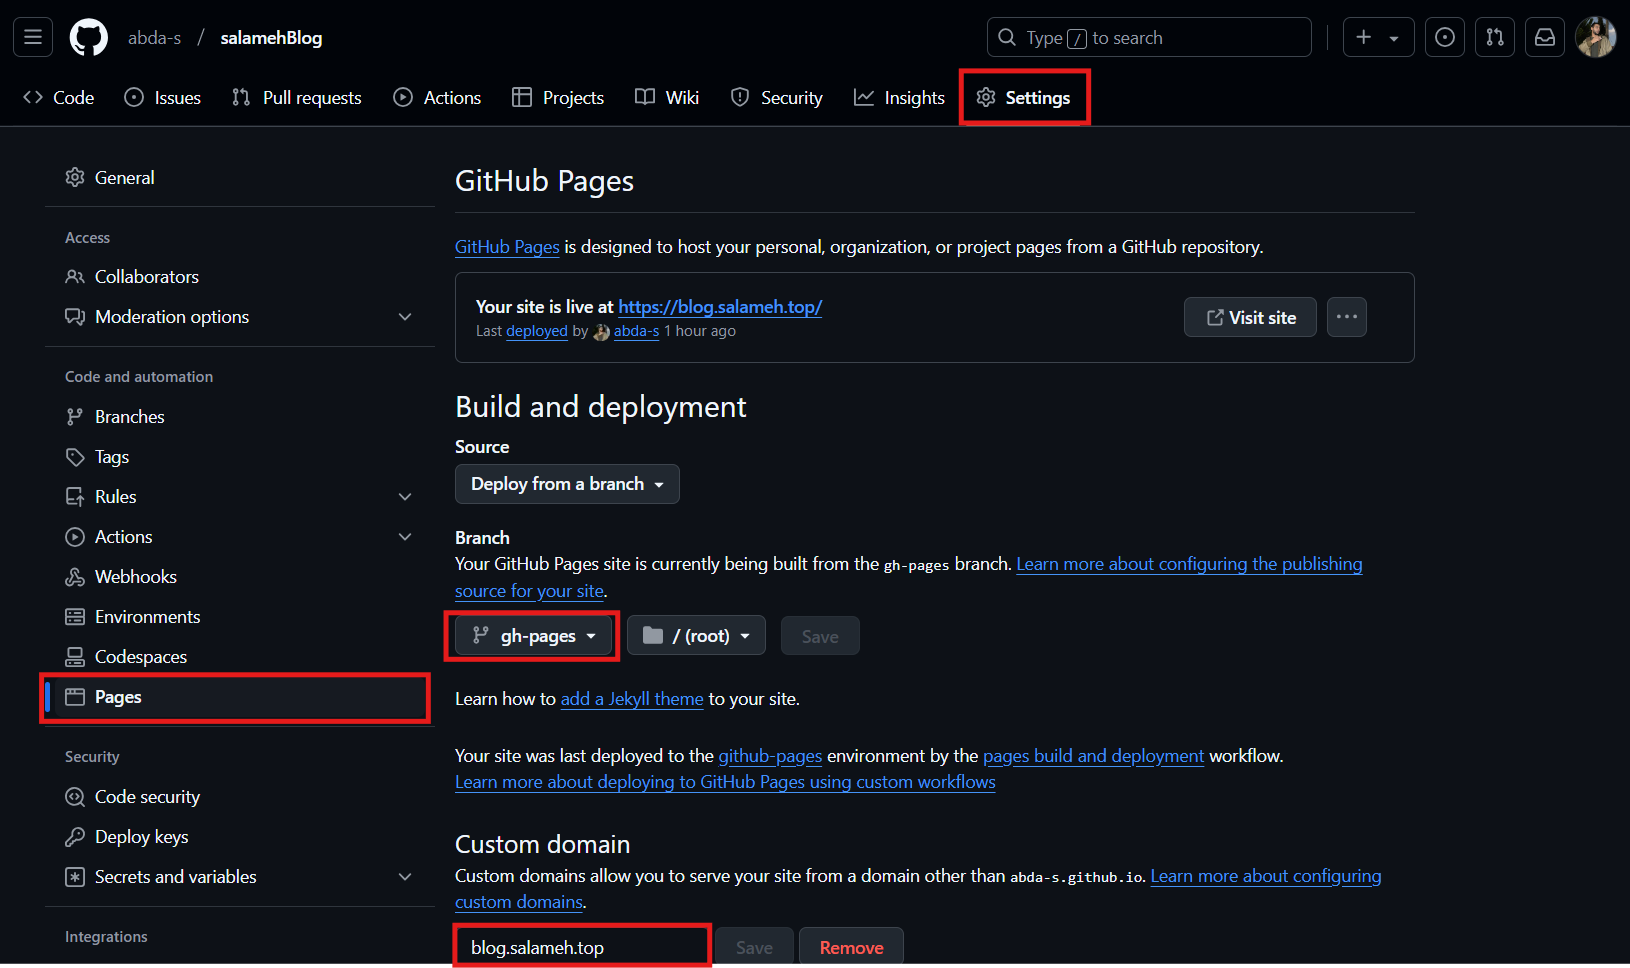The width and height of the screenshot is (1630, 968).
Task: Go to the Insights tab
Action: pyautogui.click(x=899, y=98)
